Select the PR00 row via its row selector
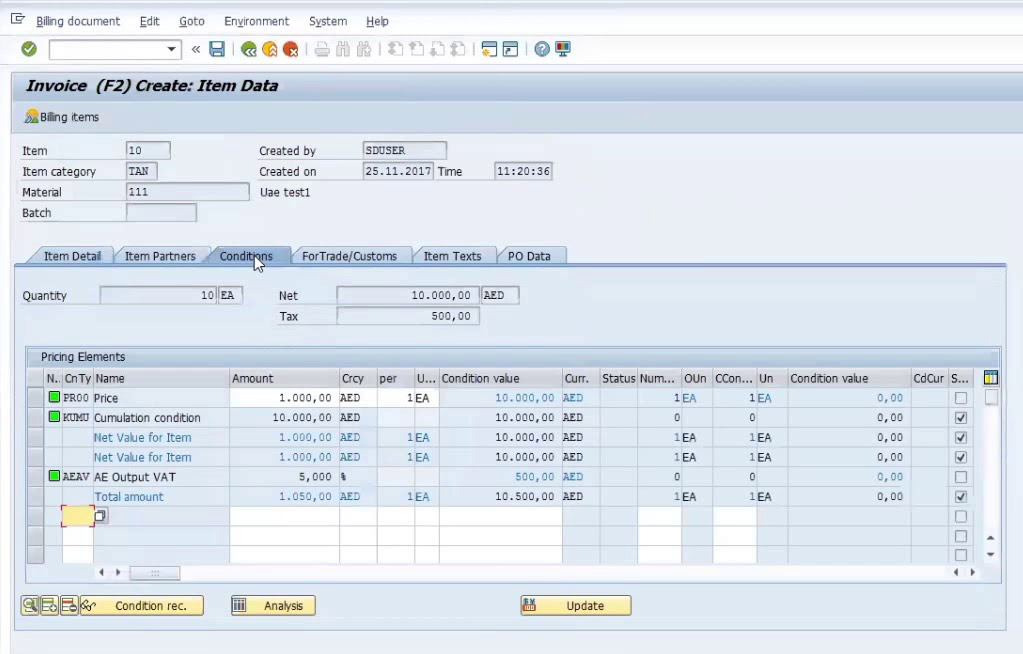Viewport: 1023px width, 654px height. click(35, 397)
